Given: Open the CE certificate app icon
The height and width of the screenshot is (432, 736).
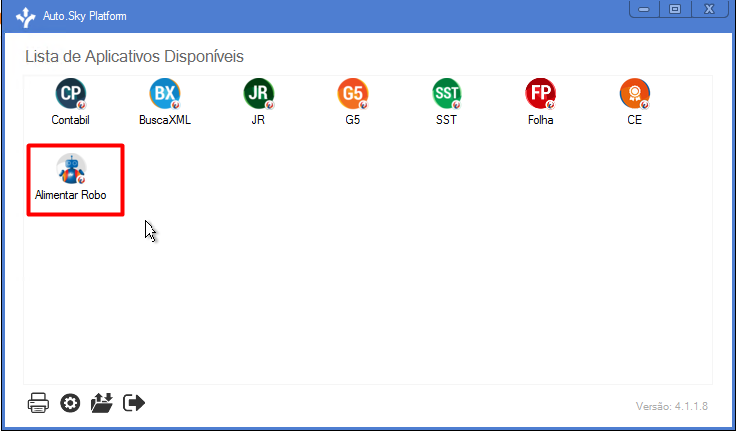Looking at the screenshot, I should [635, 94].
